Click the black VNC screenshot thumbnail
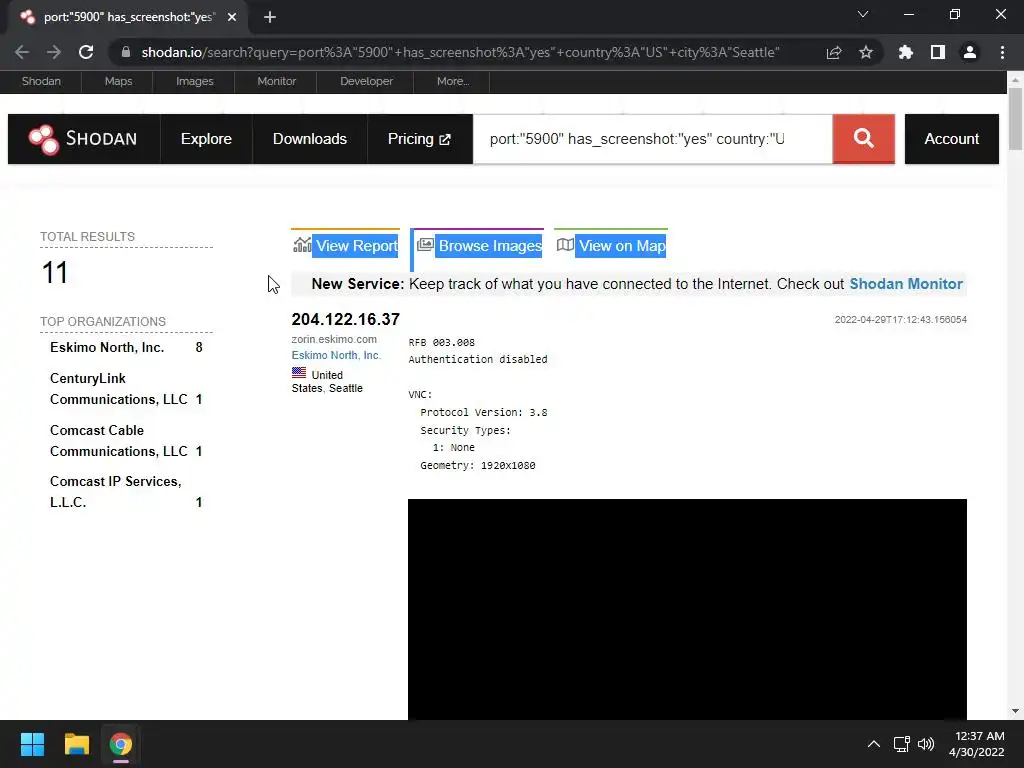 pyautogui.click(x=687, y=609)
